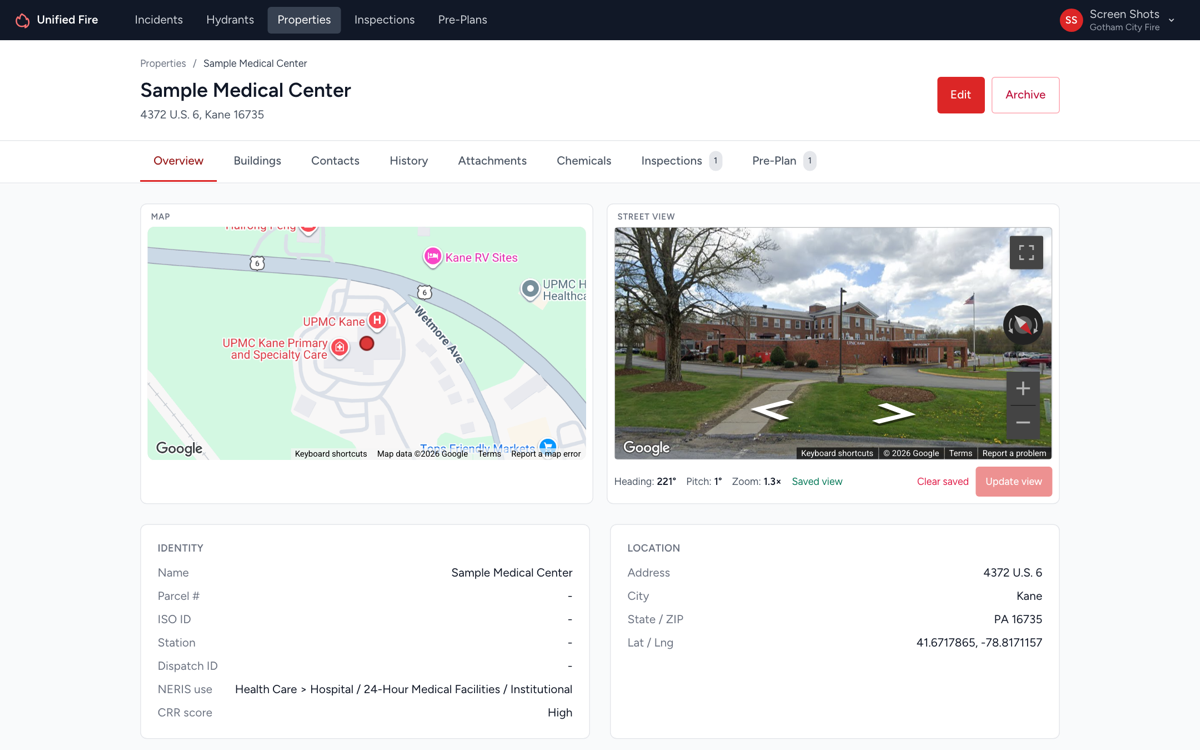Image resolution: width=1200 pixels, height=750 pixels.
Task: Click Clear saved link
Action: pos(943,482)
